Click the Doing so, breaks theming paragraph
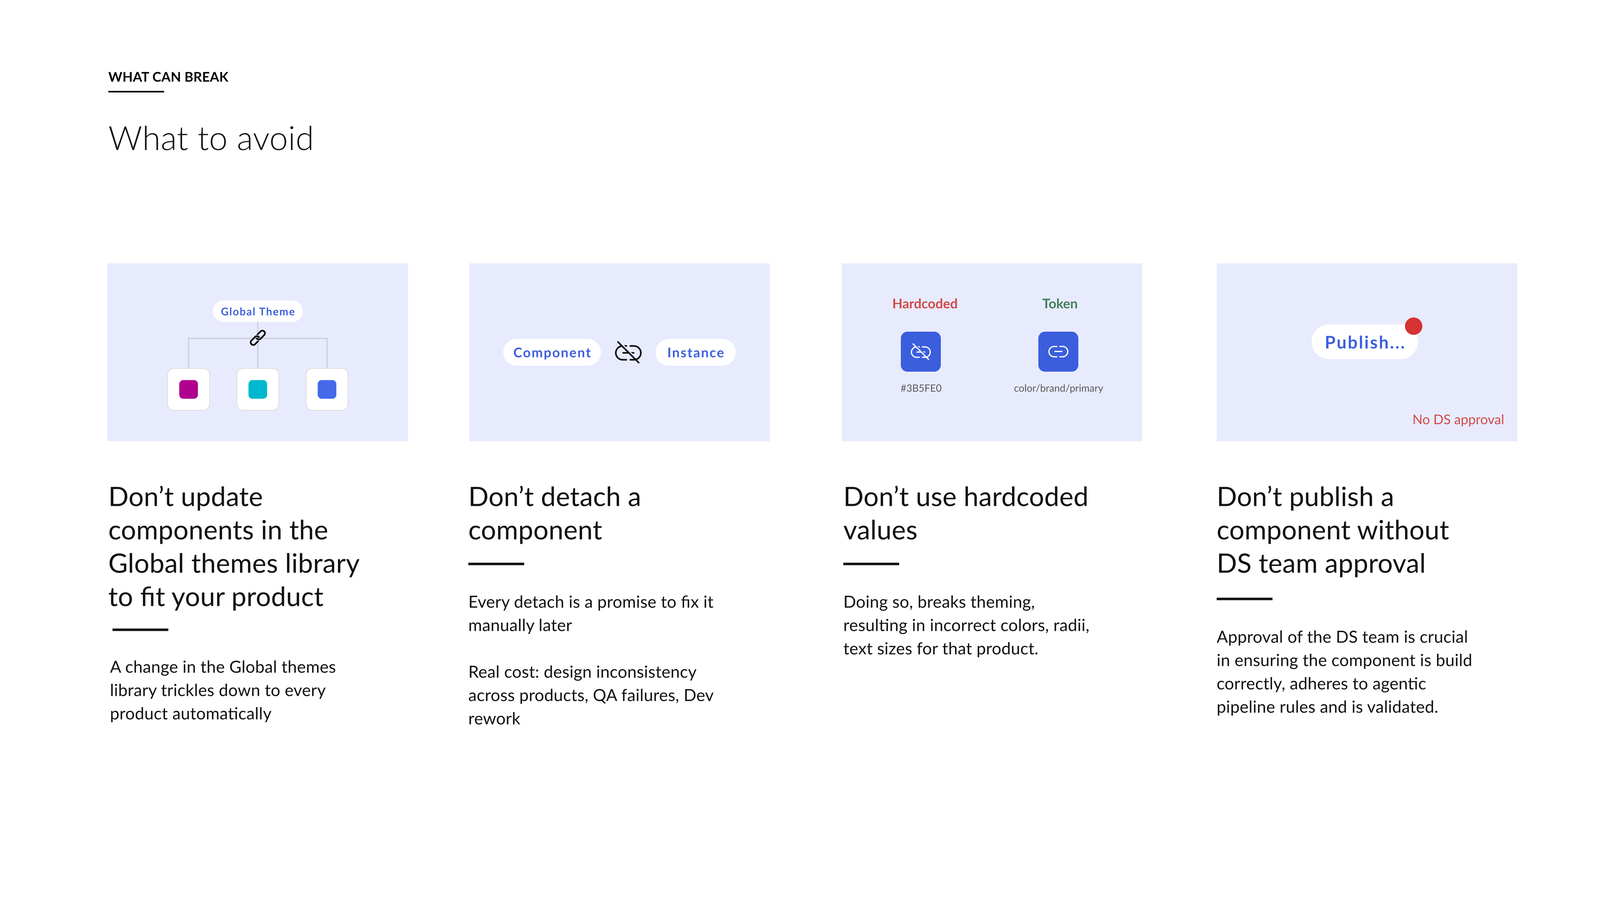This screenshot has width=1600, height=900. click(966, 625)
